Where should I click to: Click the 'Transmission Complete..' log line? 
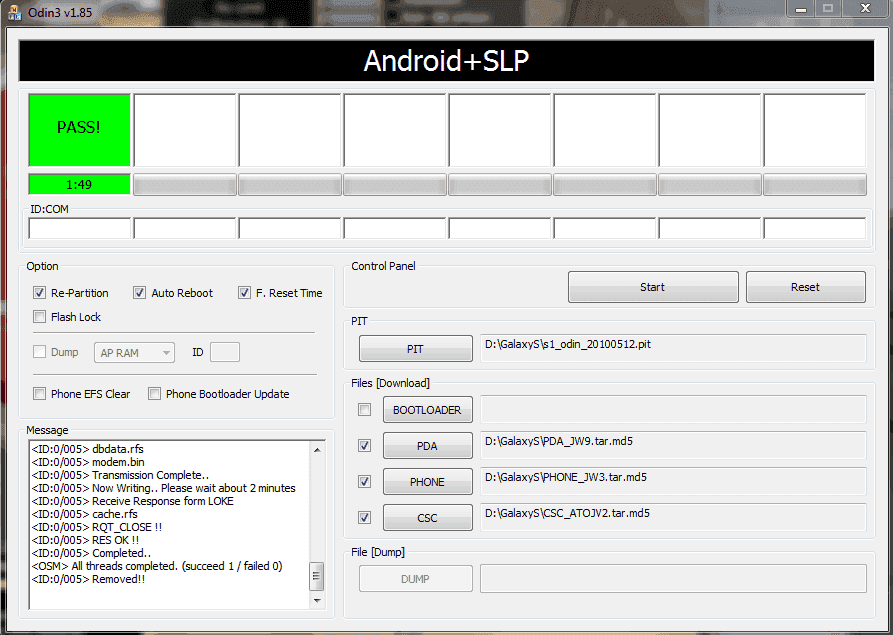[x=120, y=475]
